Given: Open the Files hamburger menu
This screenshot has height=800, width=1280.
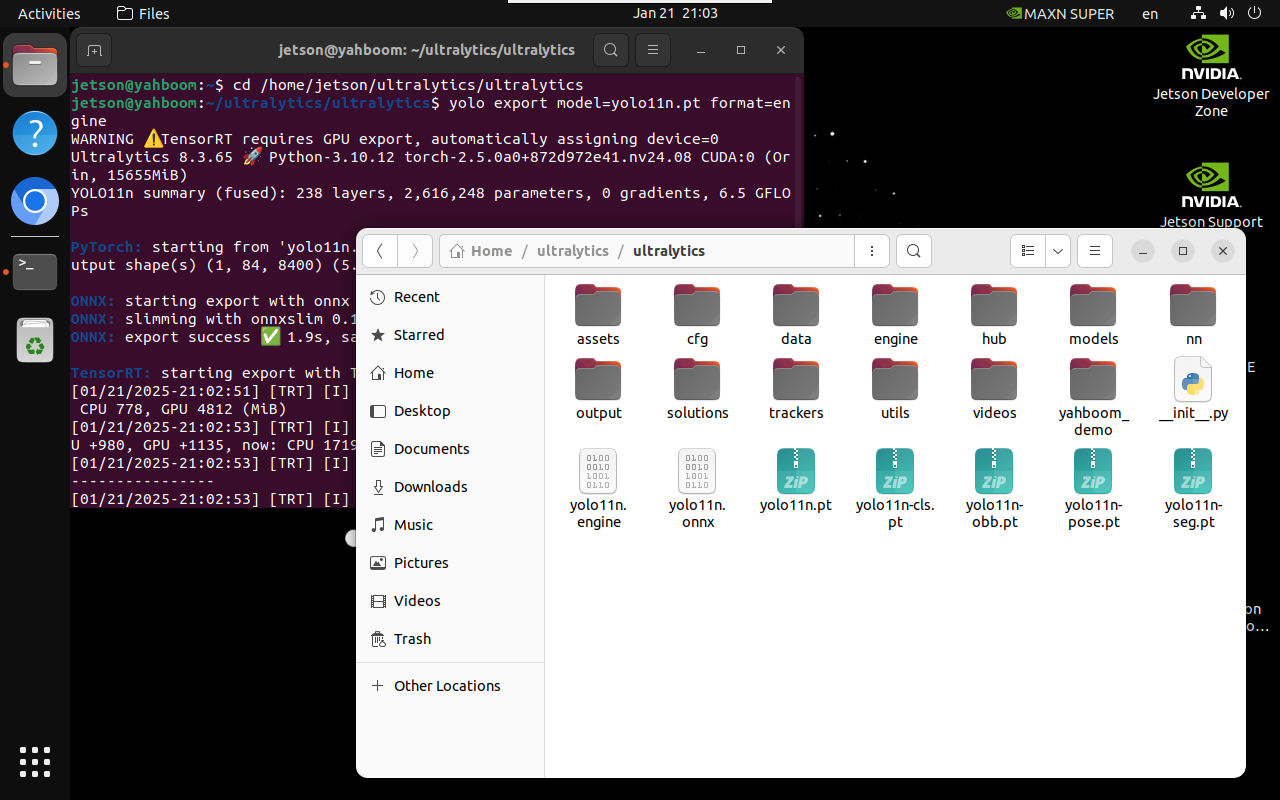Looking at the screenshot, I should pos(1095,251).
